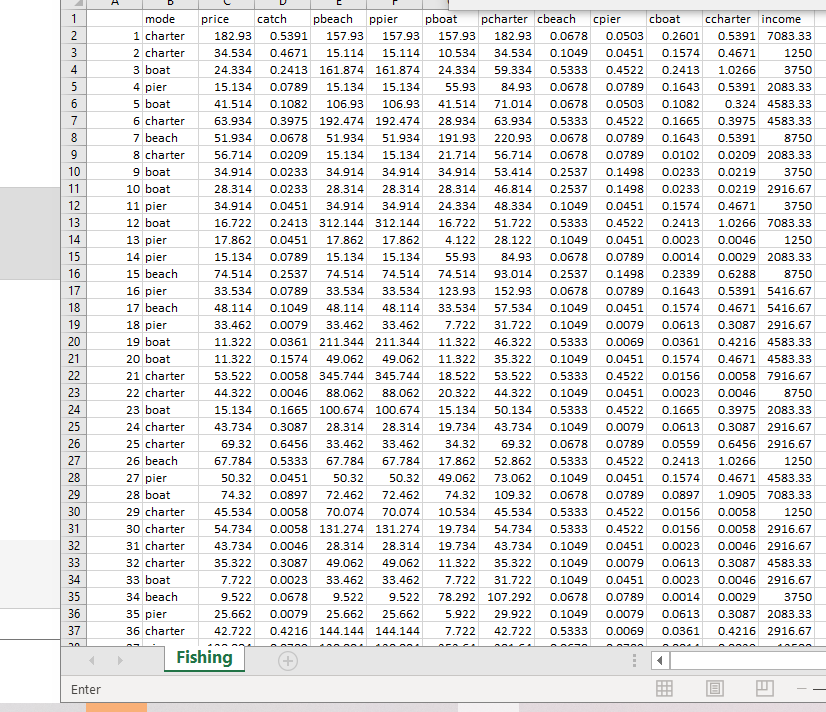
Task: Select the Fishing sheet tab
Action: (204, 659)
